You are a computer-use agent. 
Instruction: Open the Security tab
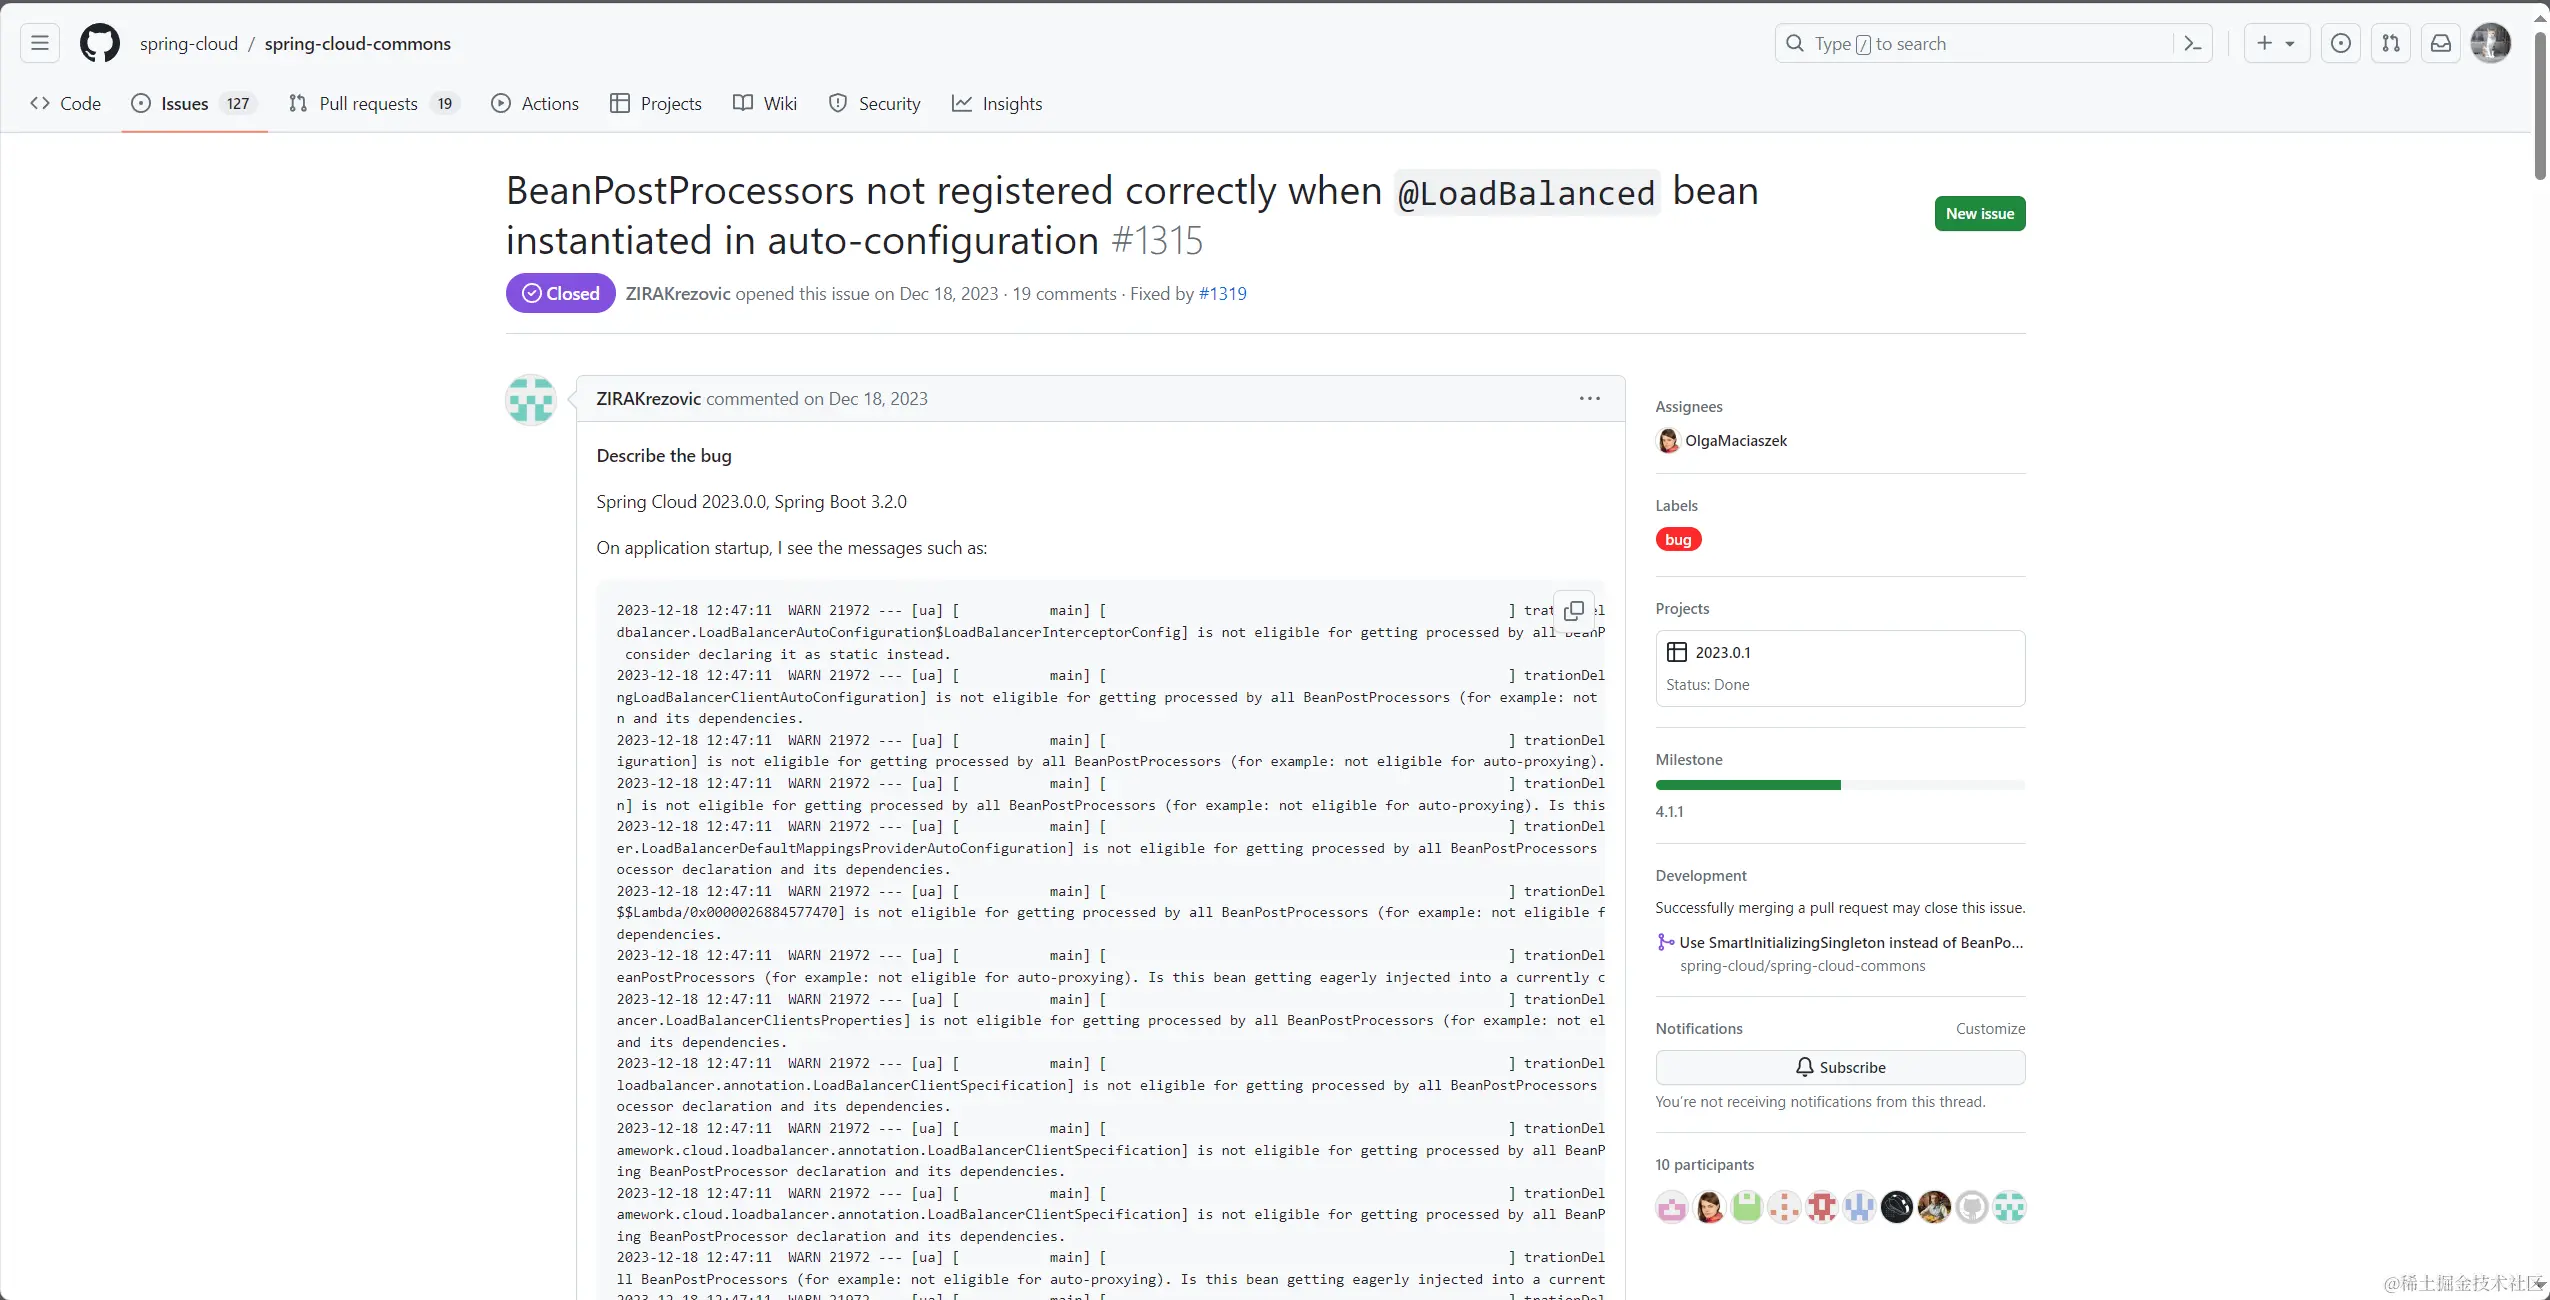pos(875,102)
